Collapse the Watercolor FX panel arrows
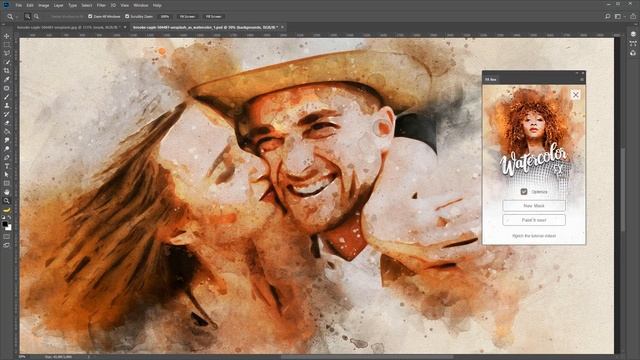The image size is (640, 360). (577, 73)
